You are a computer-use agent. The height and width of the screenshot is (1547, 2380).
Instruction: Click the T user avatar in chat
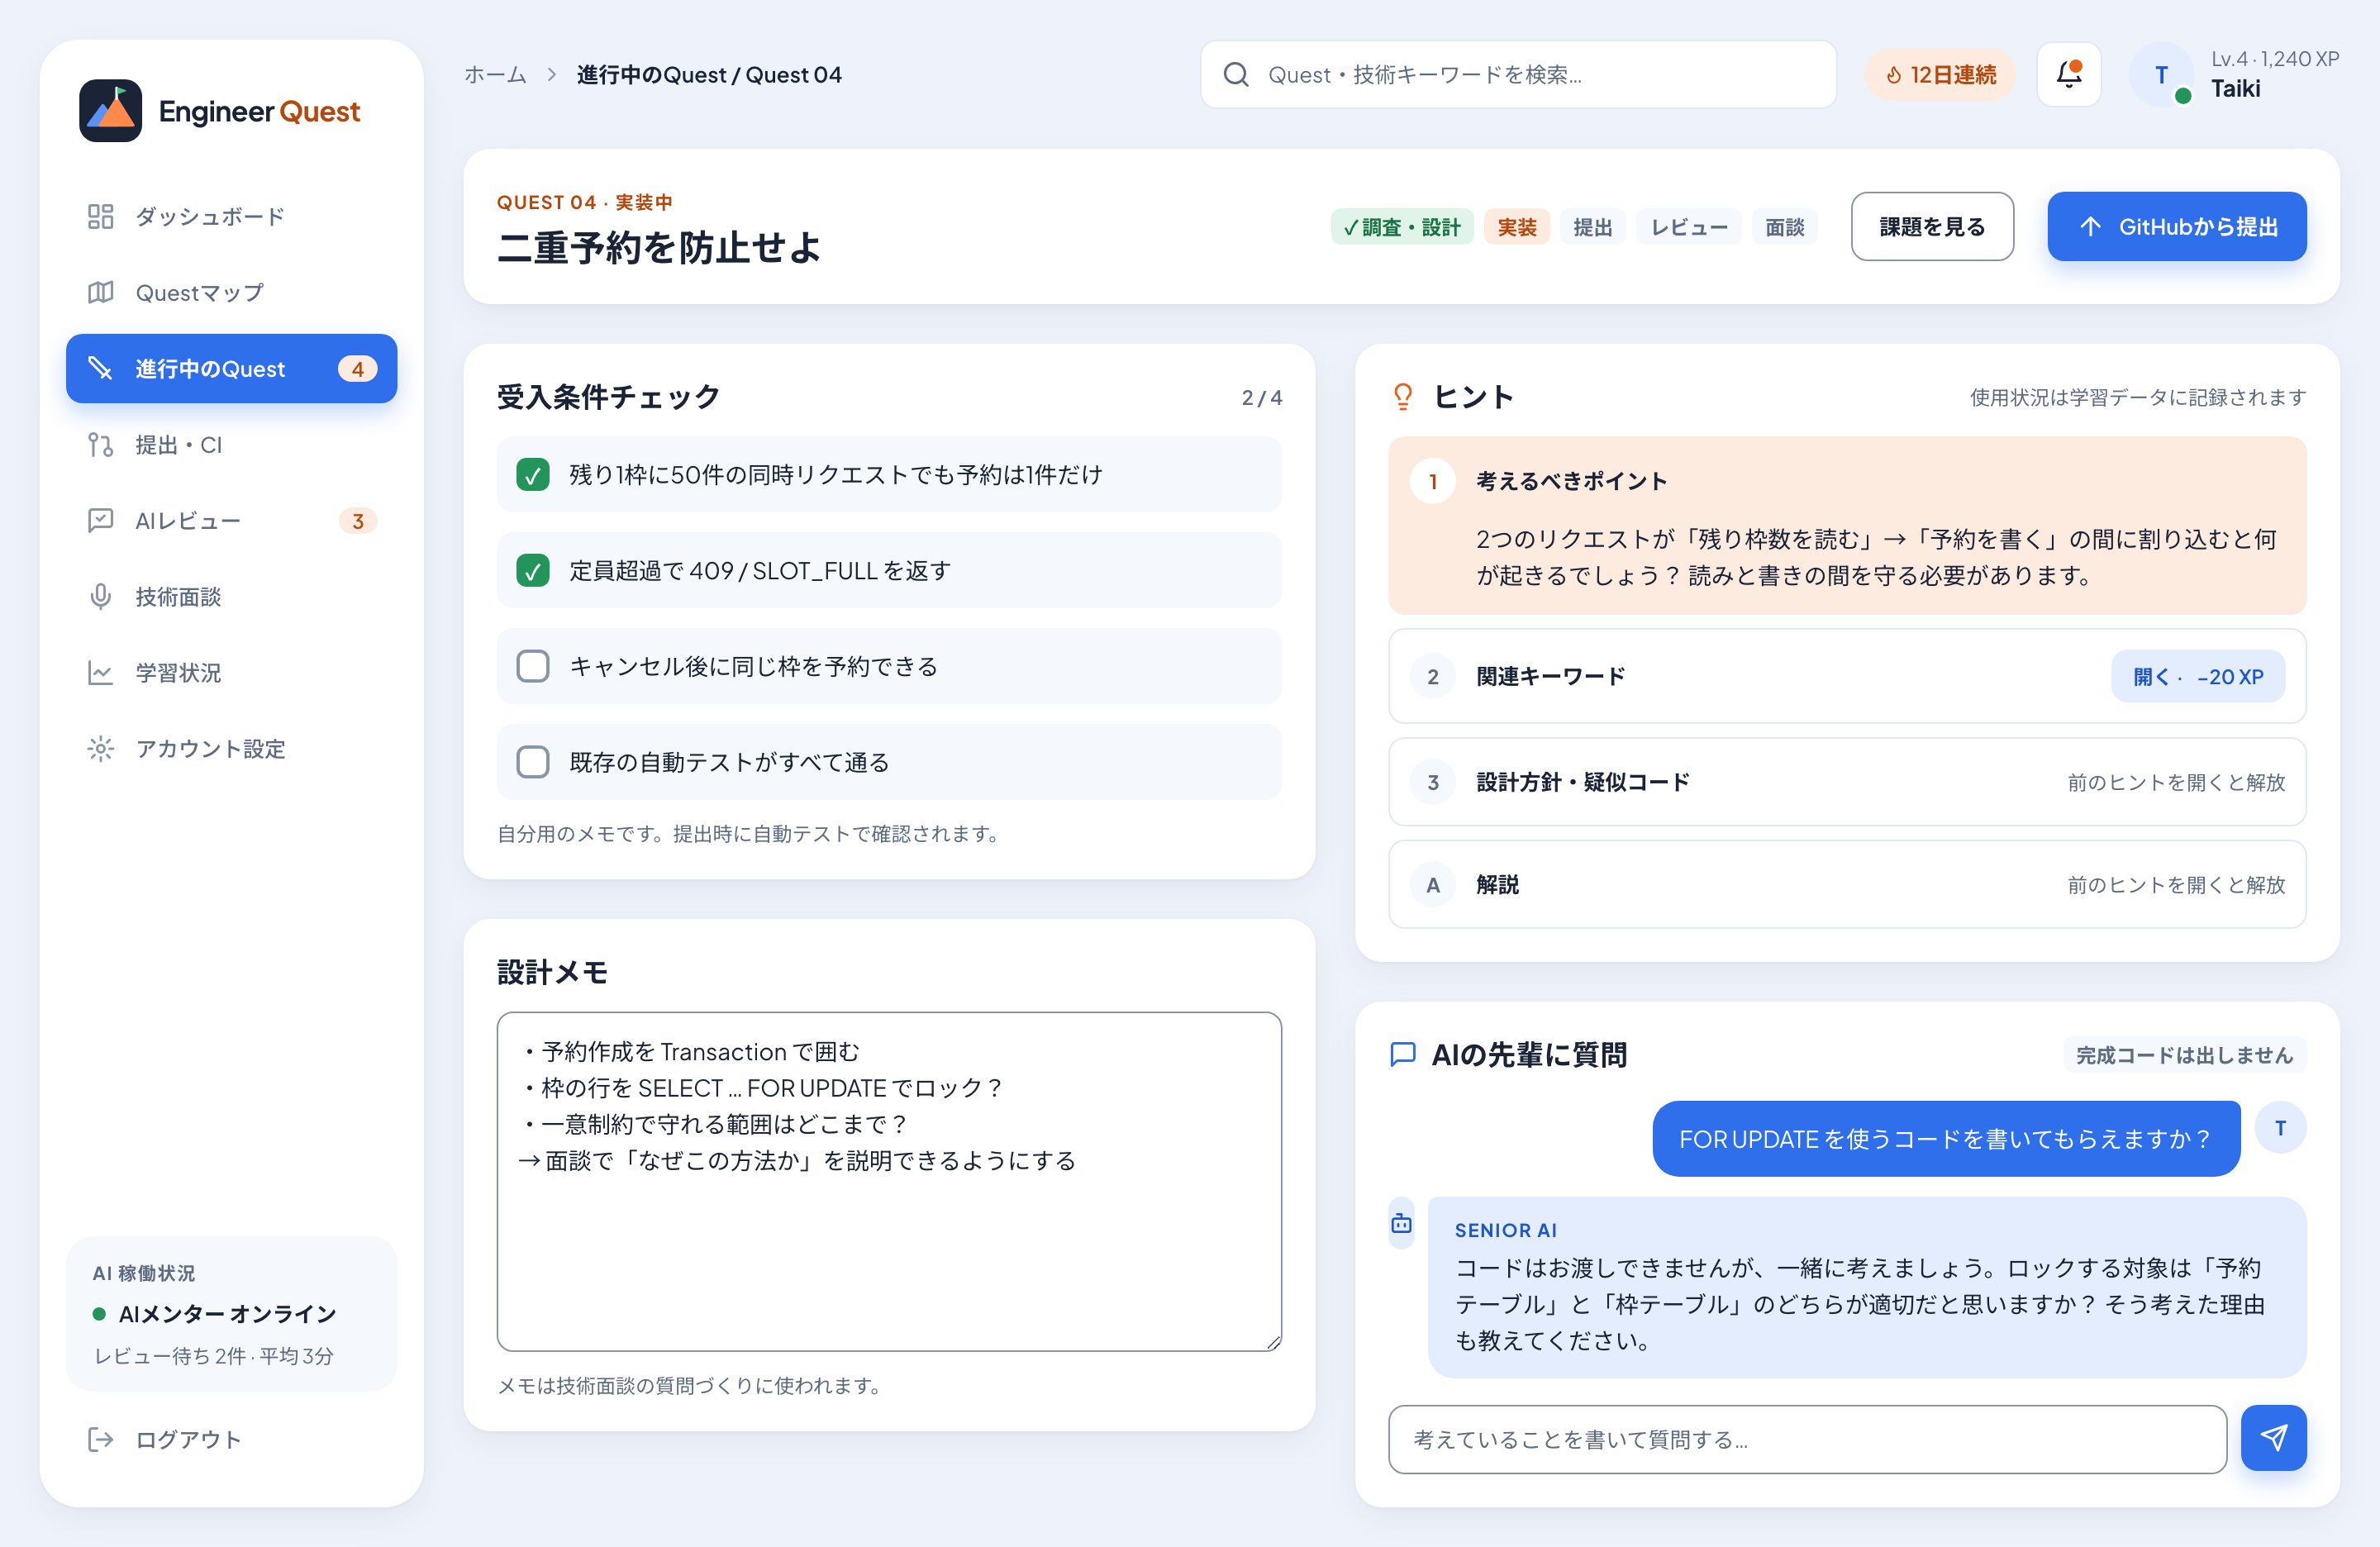[x=2281, y=1127]
